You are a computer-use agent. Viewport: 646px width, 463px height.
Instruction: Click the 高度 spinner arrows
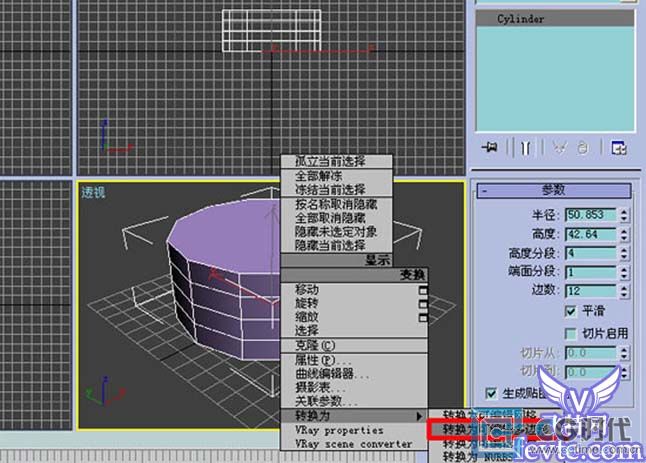coord(624,234)
